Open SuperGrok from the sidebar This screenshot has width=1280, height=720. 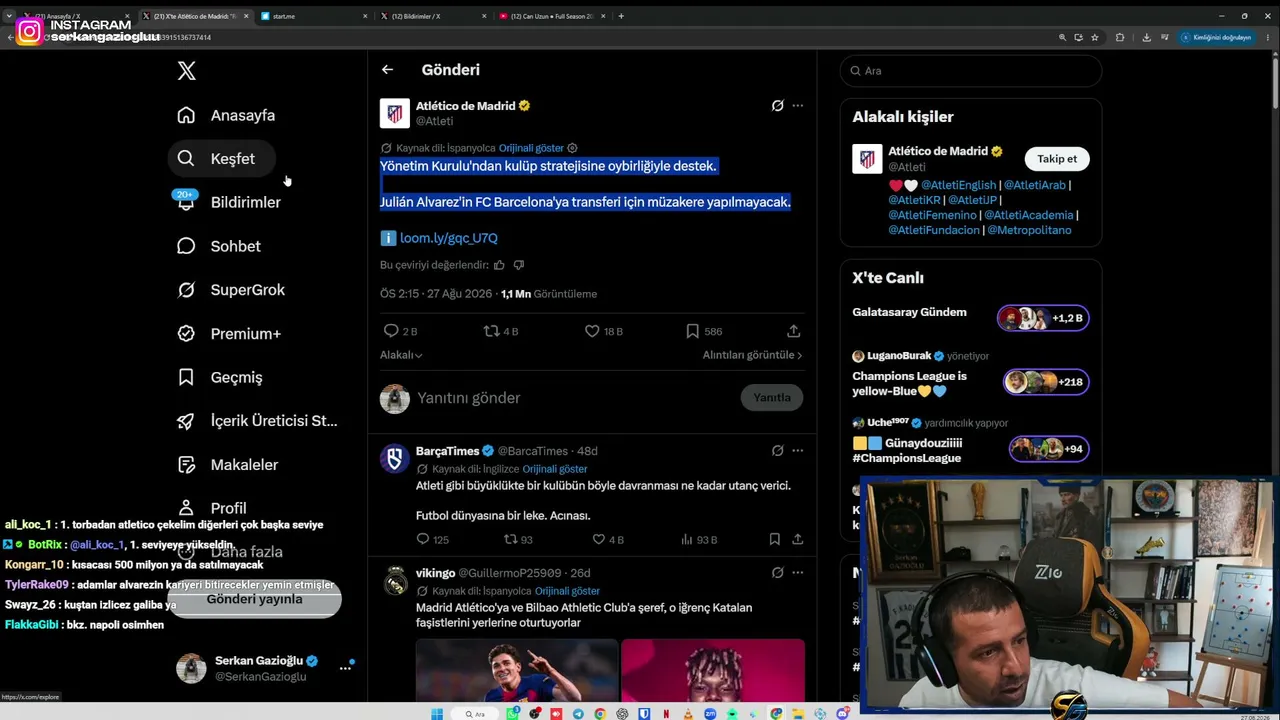point(231,290)
